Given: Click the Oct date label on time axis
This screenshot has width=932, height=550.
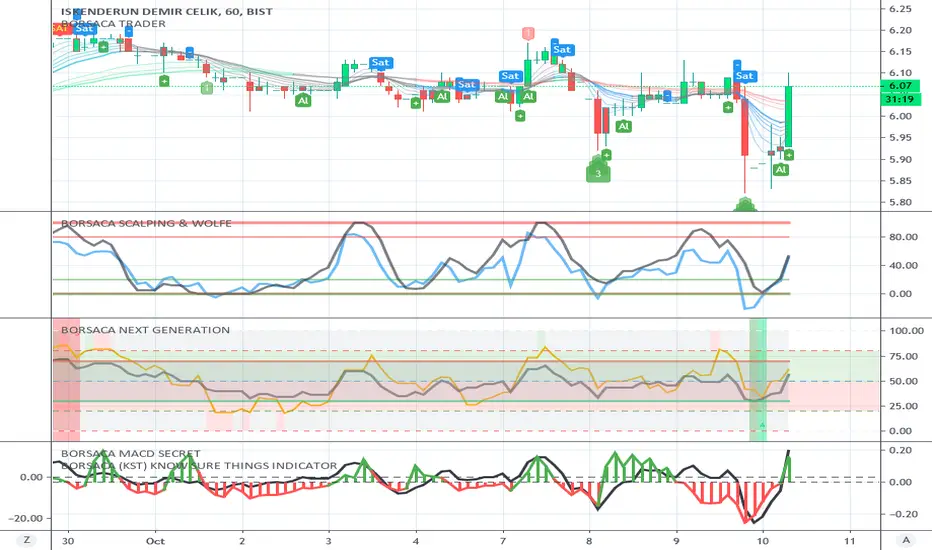Looking at the screenshot, I should click(155, 540).
